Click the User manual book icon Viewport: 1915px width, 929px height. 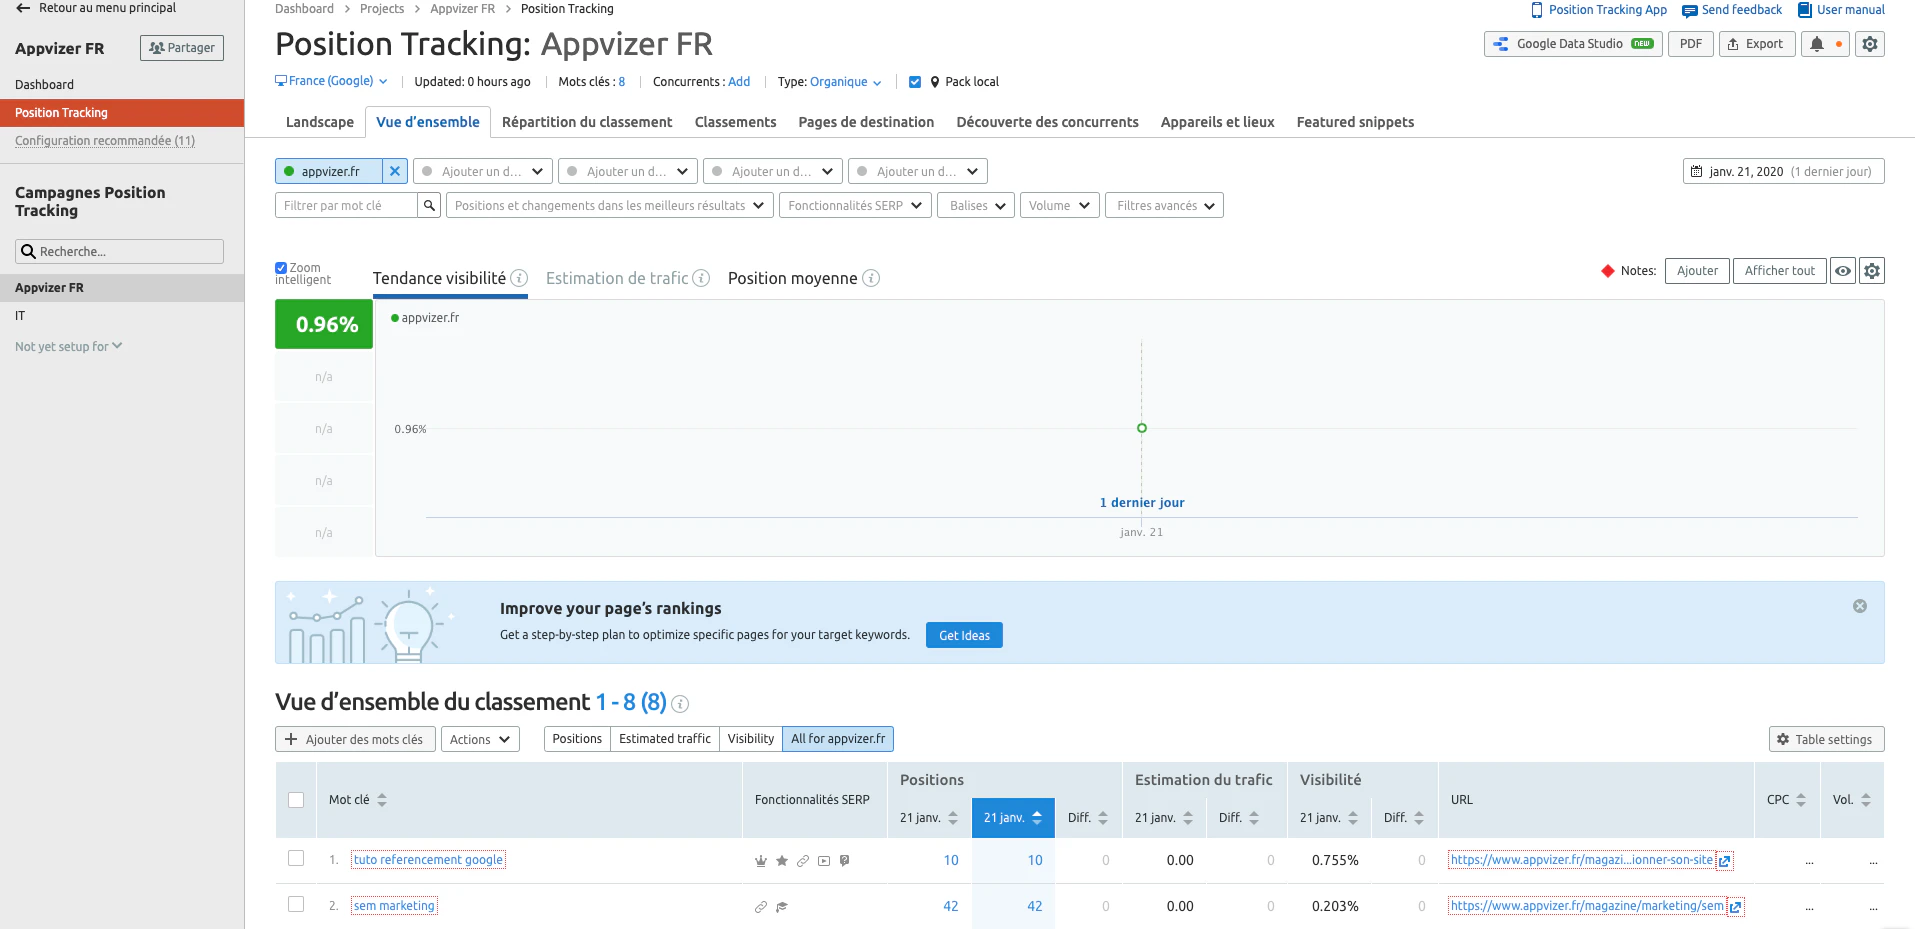click(x=1805, y=10)
